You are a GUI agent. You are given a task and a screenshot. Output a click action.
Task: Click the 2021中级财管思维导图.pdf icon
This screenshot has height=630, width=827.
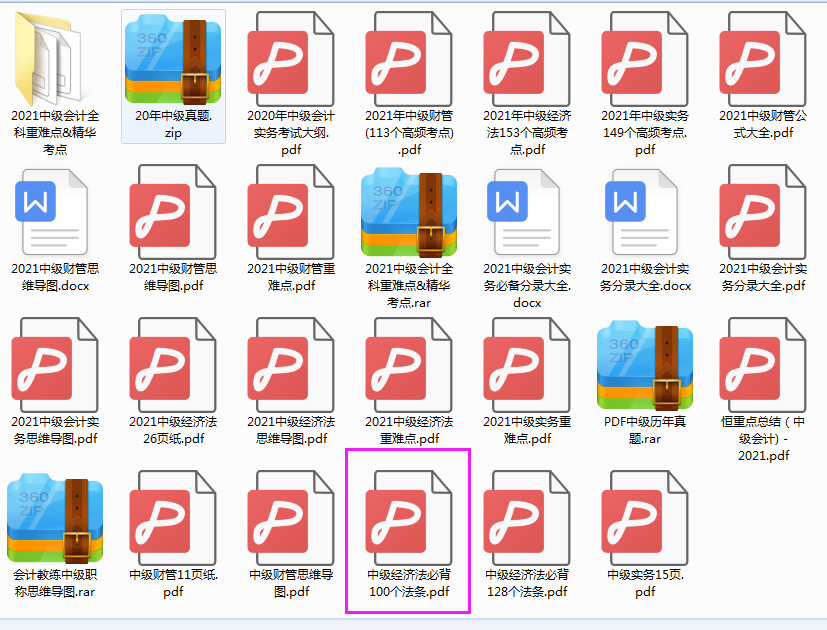[173, 212]
